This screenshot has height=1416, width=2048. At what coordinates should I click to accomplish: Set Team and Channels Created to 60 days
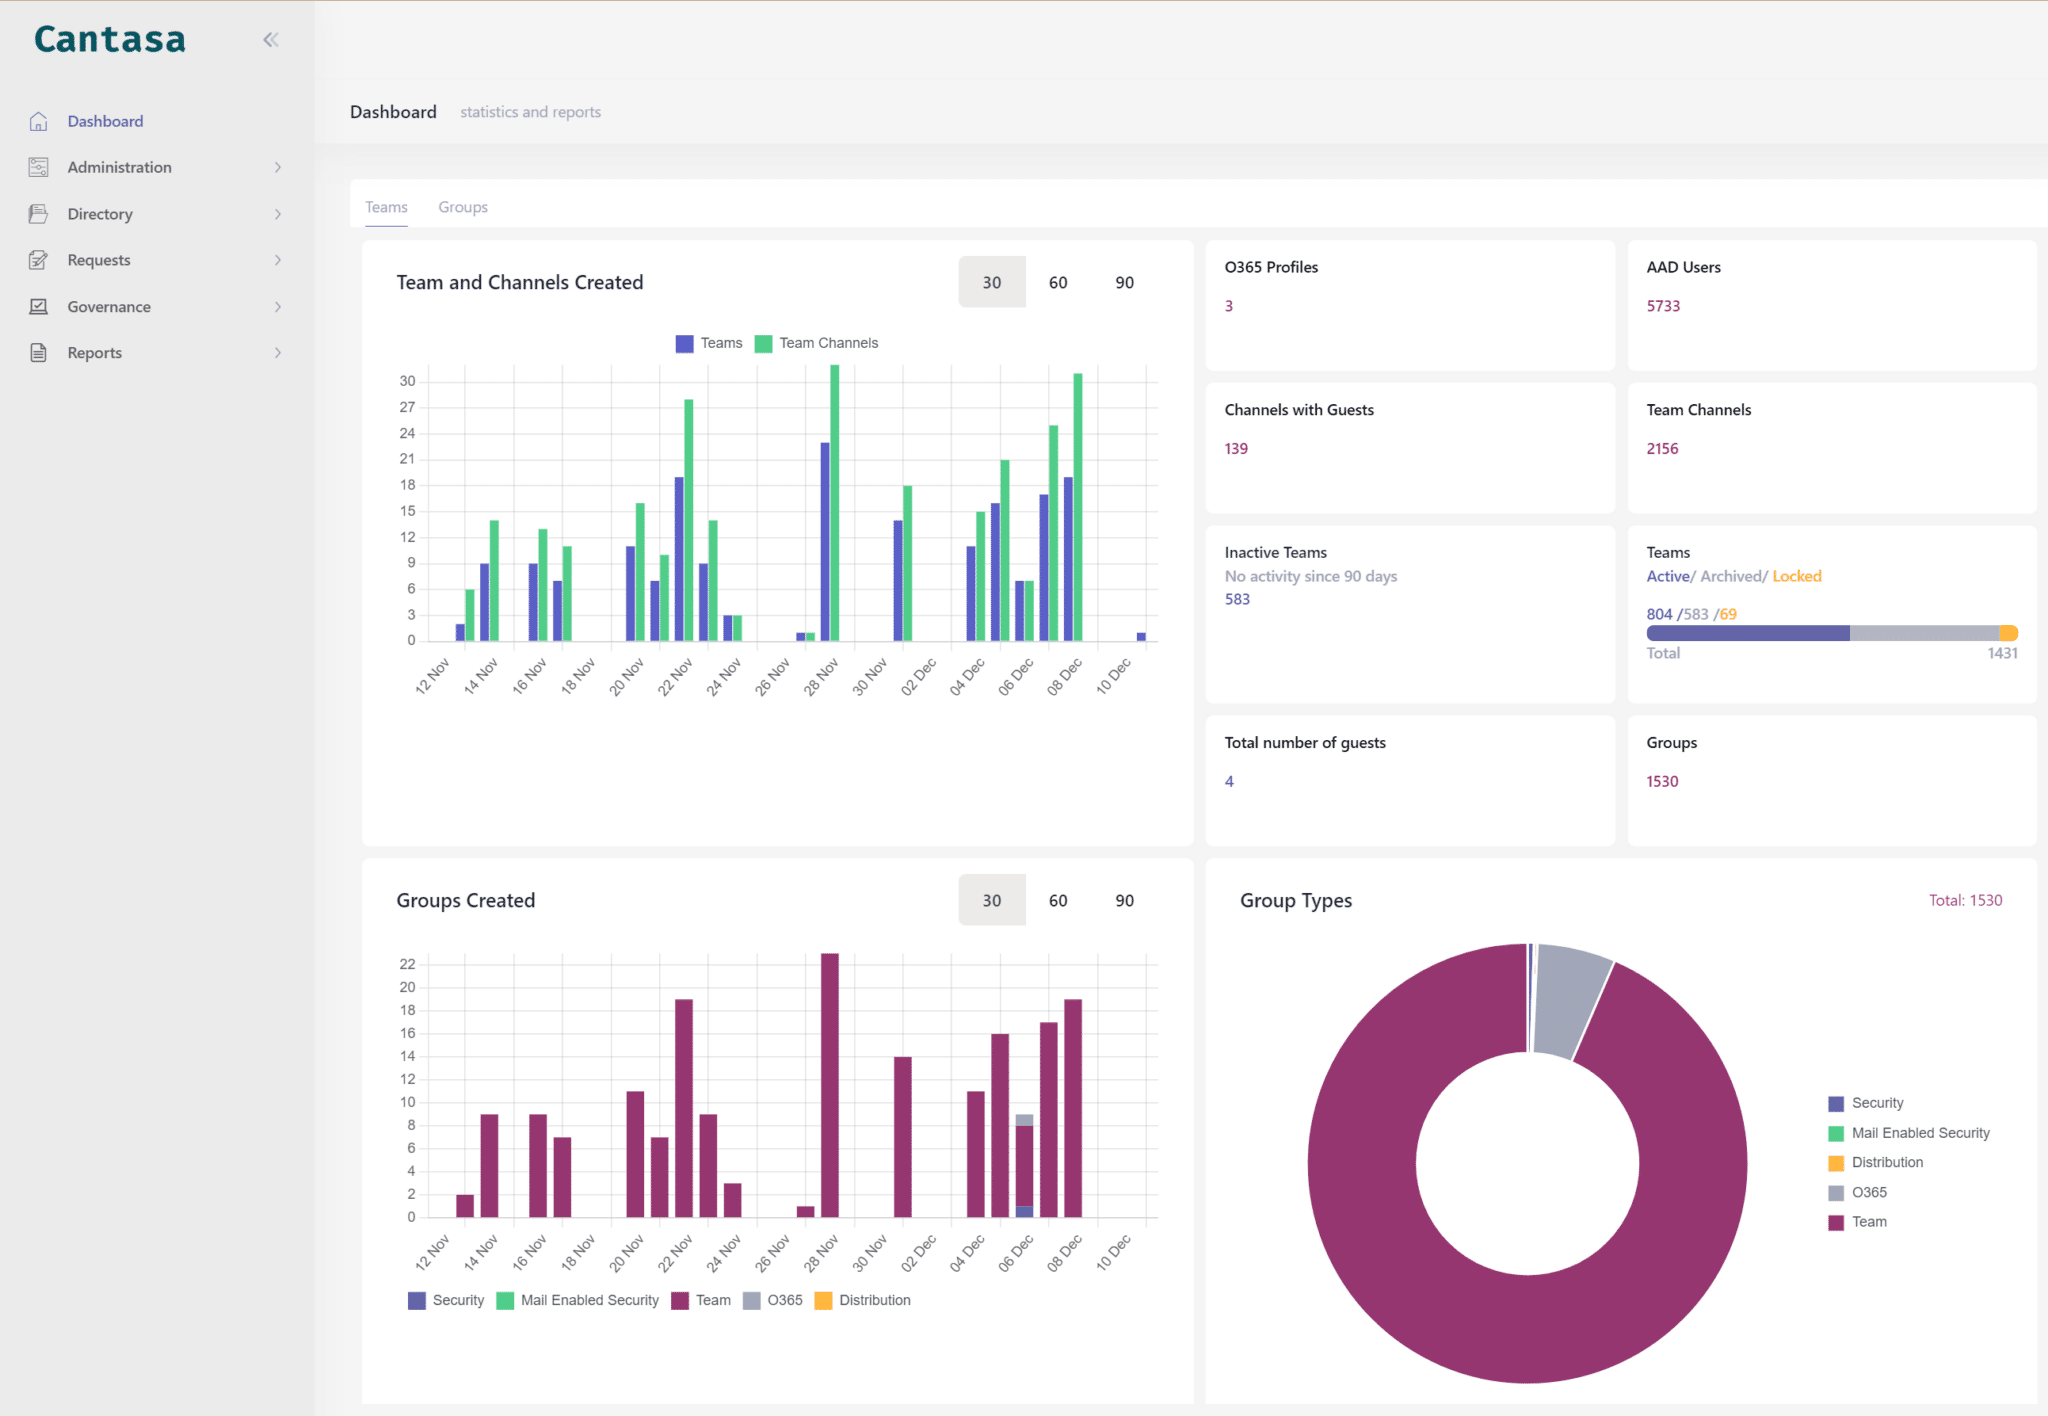click(x=1058, y=282)
